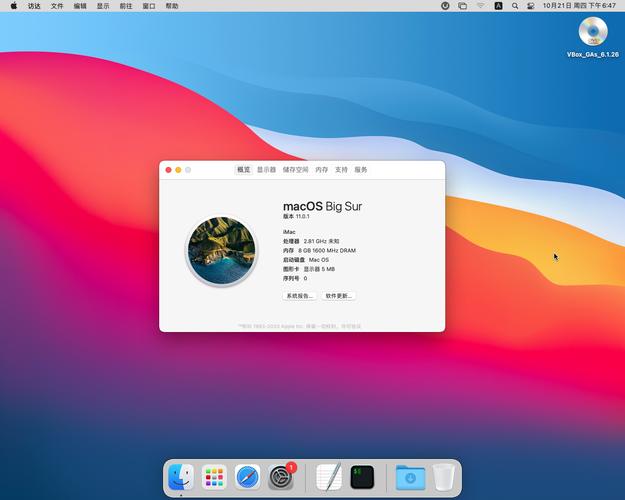The width and height of the screenshot is (625, 500).
Task: Click the processor line 2.81 GHz
Action: pos(311,241)
